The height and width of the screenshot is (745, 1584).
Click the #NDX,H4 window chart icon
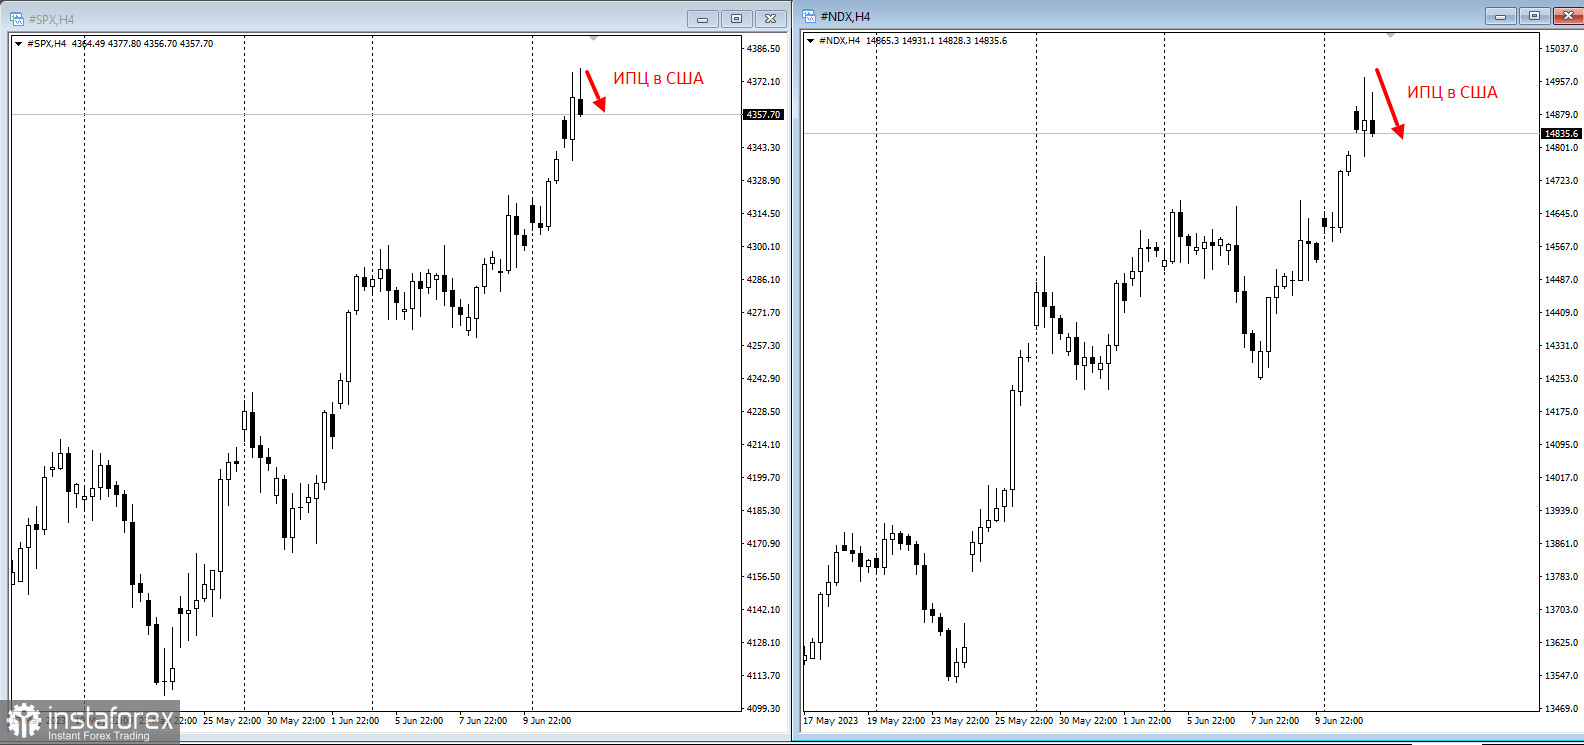point(809,16)
